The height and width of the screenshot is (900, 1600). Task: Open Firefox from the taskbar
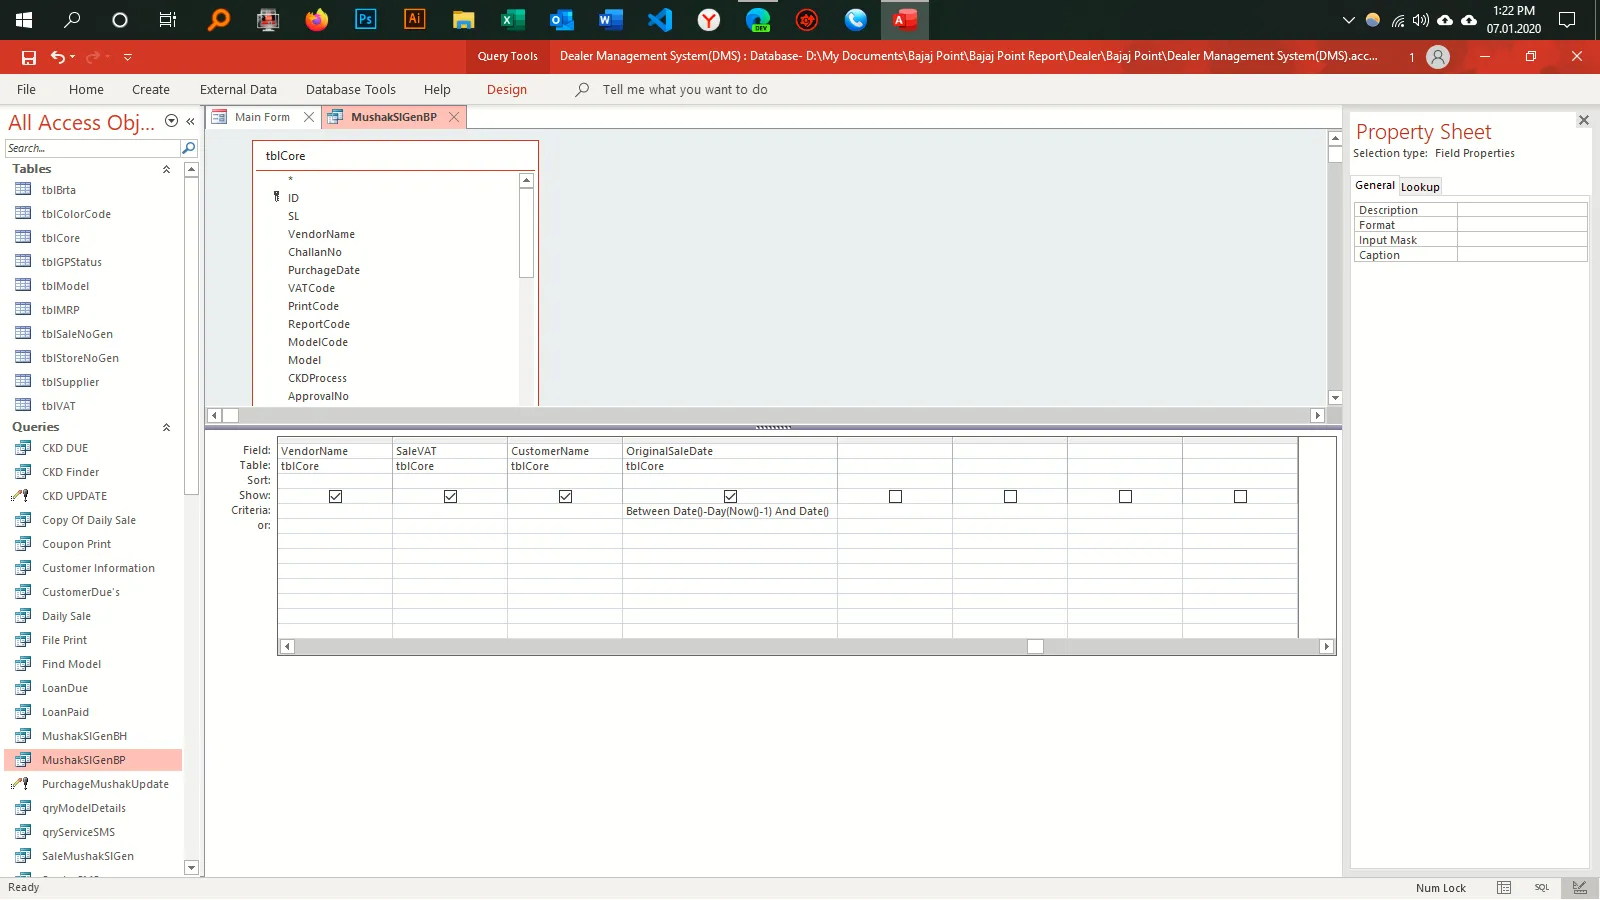[317, 19]
